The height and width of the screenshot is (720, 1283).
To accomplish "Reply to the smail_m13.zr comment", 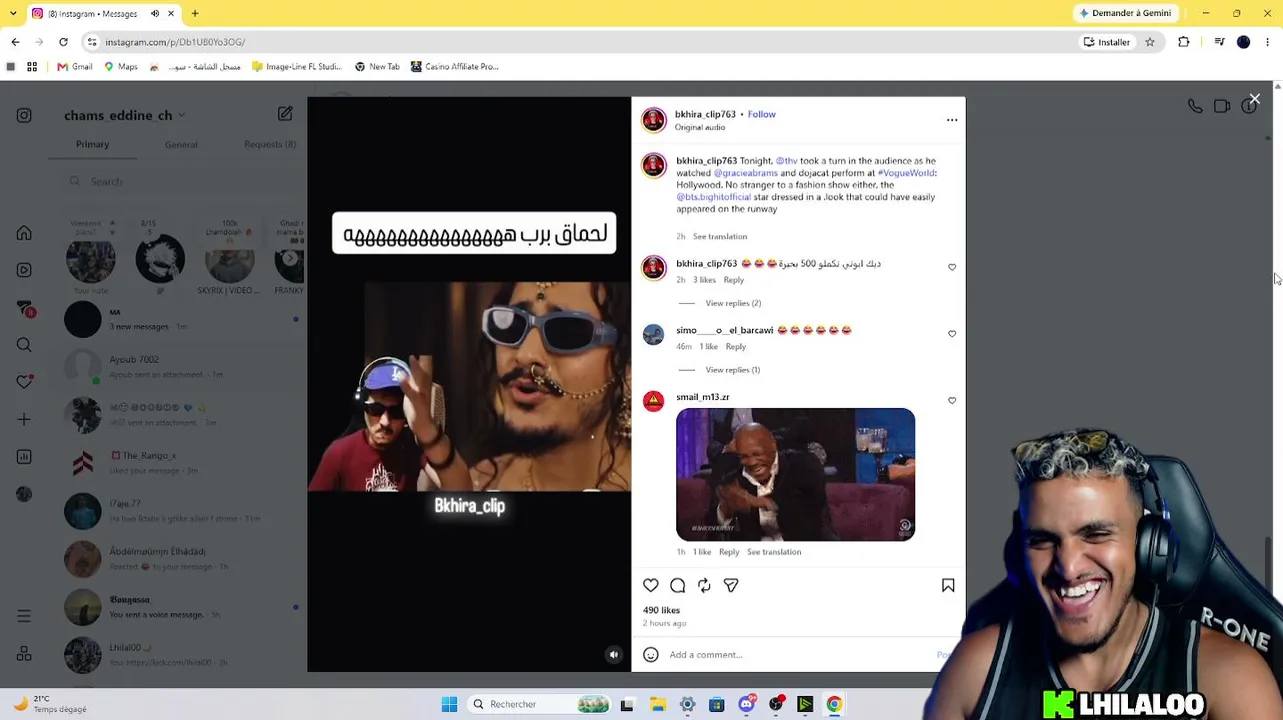I will pyautogui.click(x=729, y=552).
